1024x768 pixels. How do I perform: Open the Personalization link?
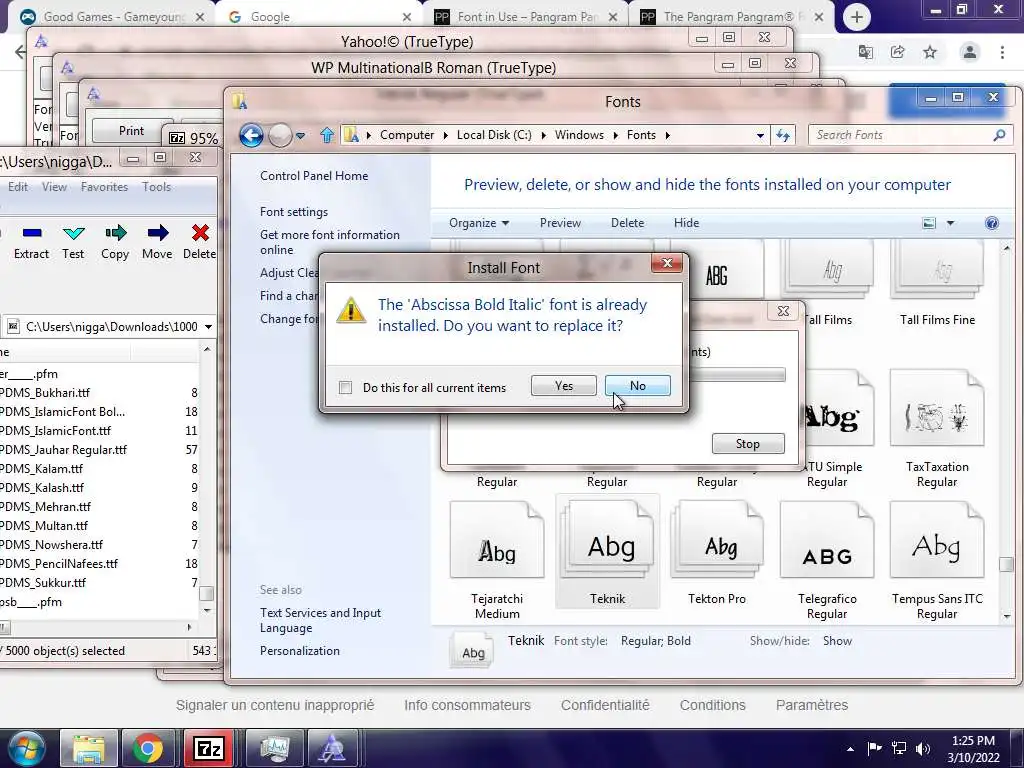[x=300, y=650]
